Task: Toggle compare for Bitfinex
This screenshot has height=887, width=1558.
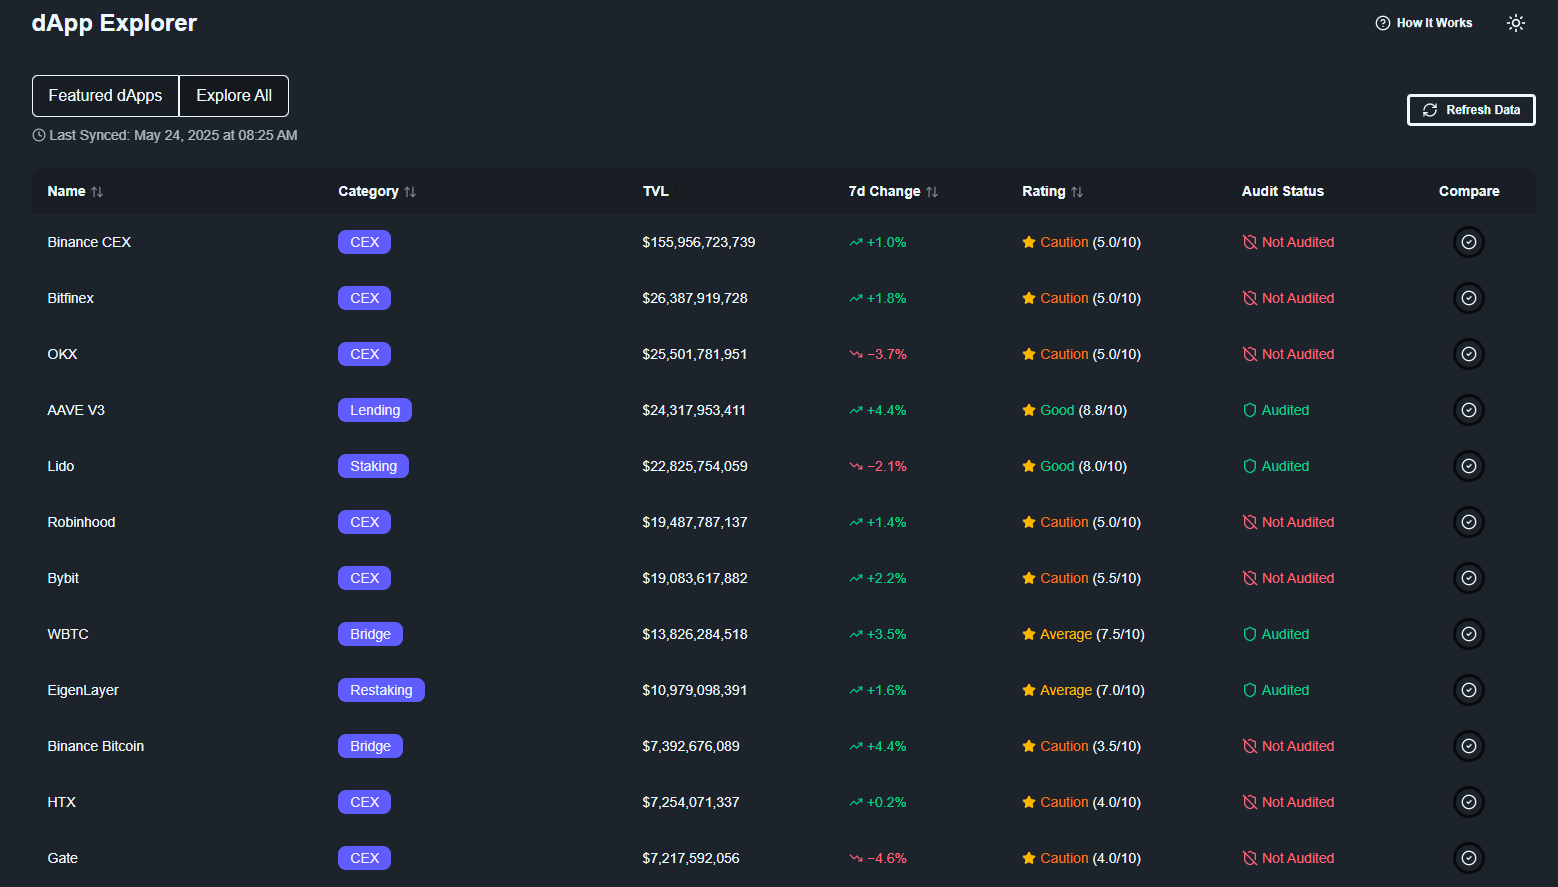Action: pos(1469,298)
